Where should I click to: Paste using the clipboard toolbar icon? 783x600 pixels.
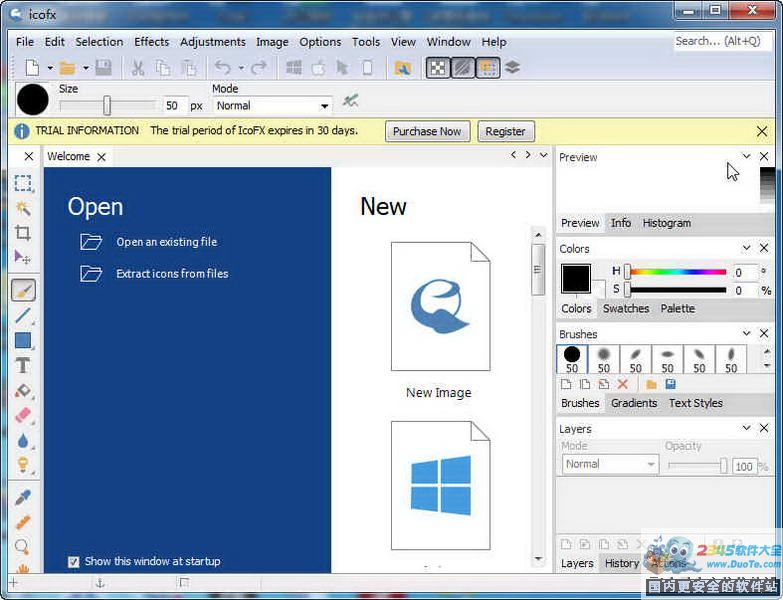(x=189, y=67)
